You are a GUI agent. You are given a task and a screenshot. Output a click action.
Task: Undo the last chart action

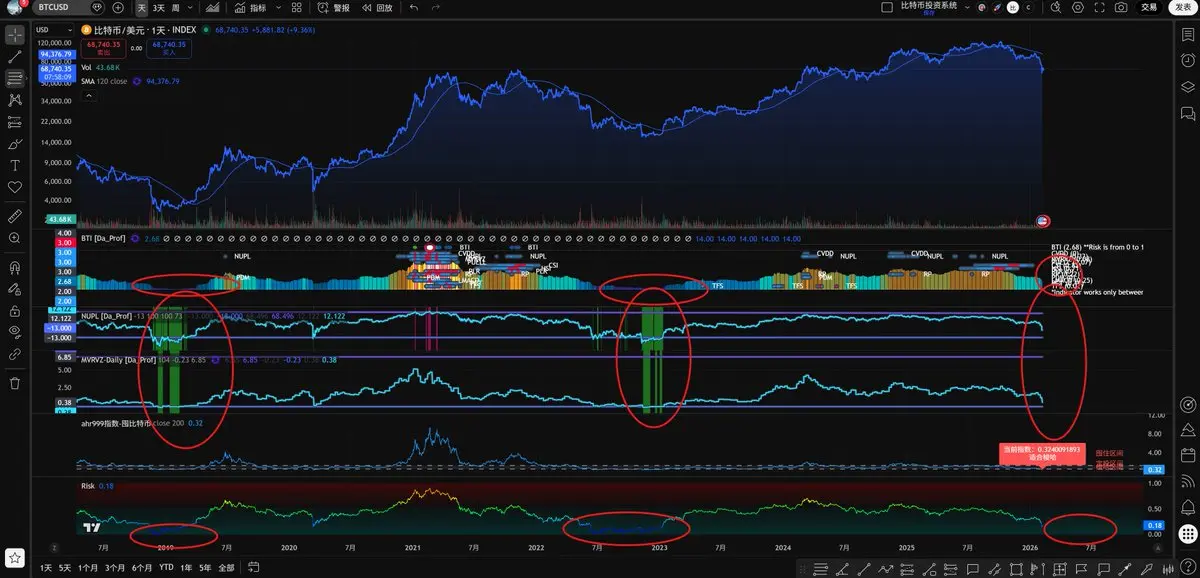coord(414,7)
